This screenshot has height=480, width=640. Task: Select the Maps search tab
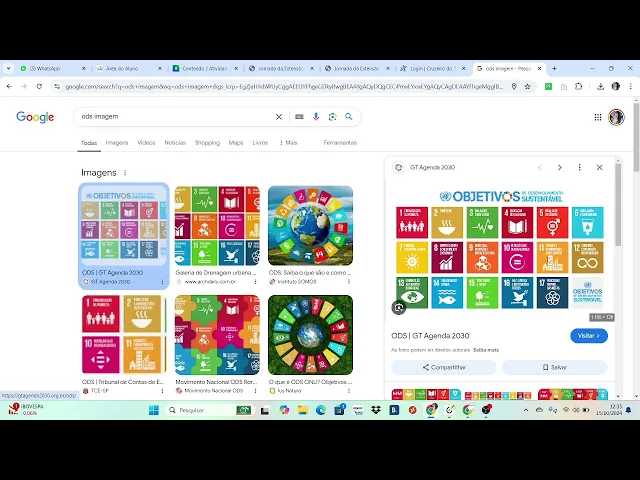coord(236,142)
